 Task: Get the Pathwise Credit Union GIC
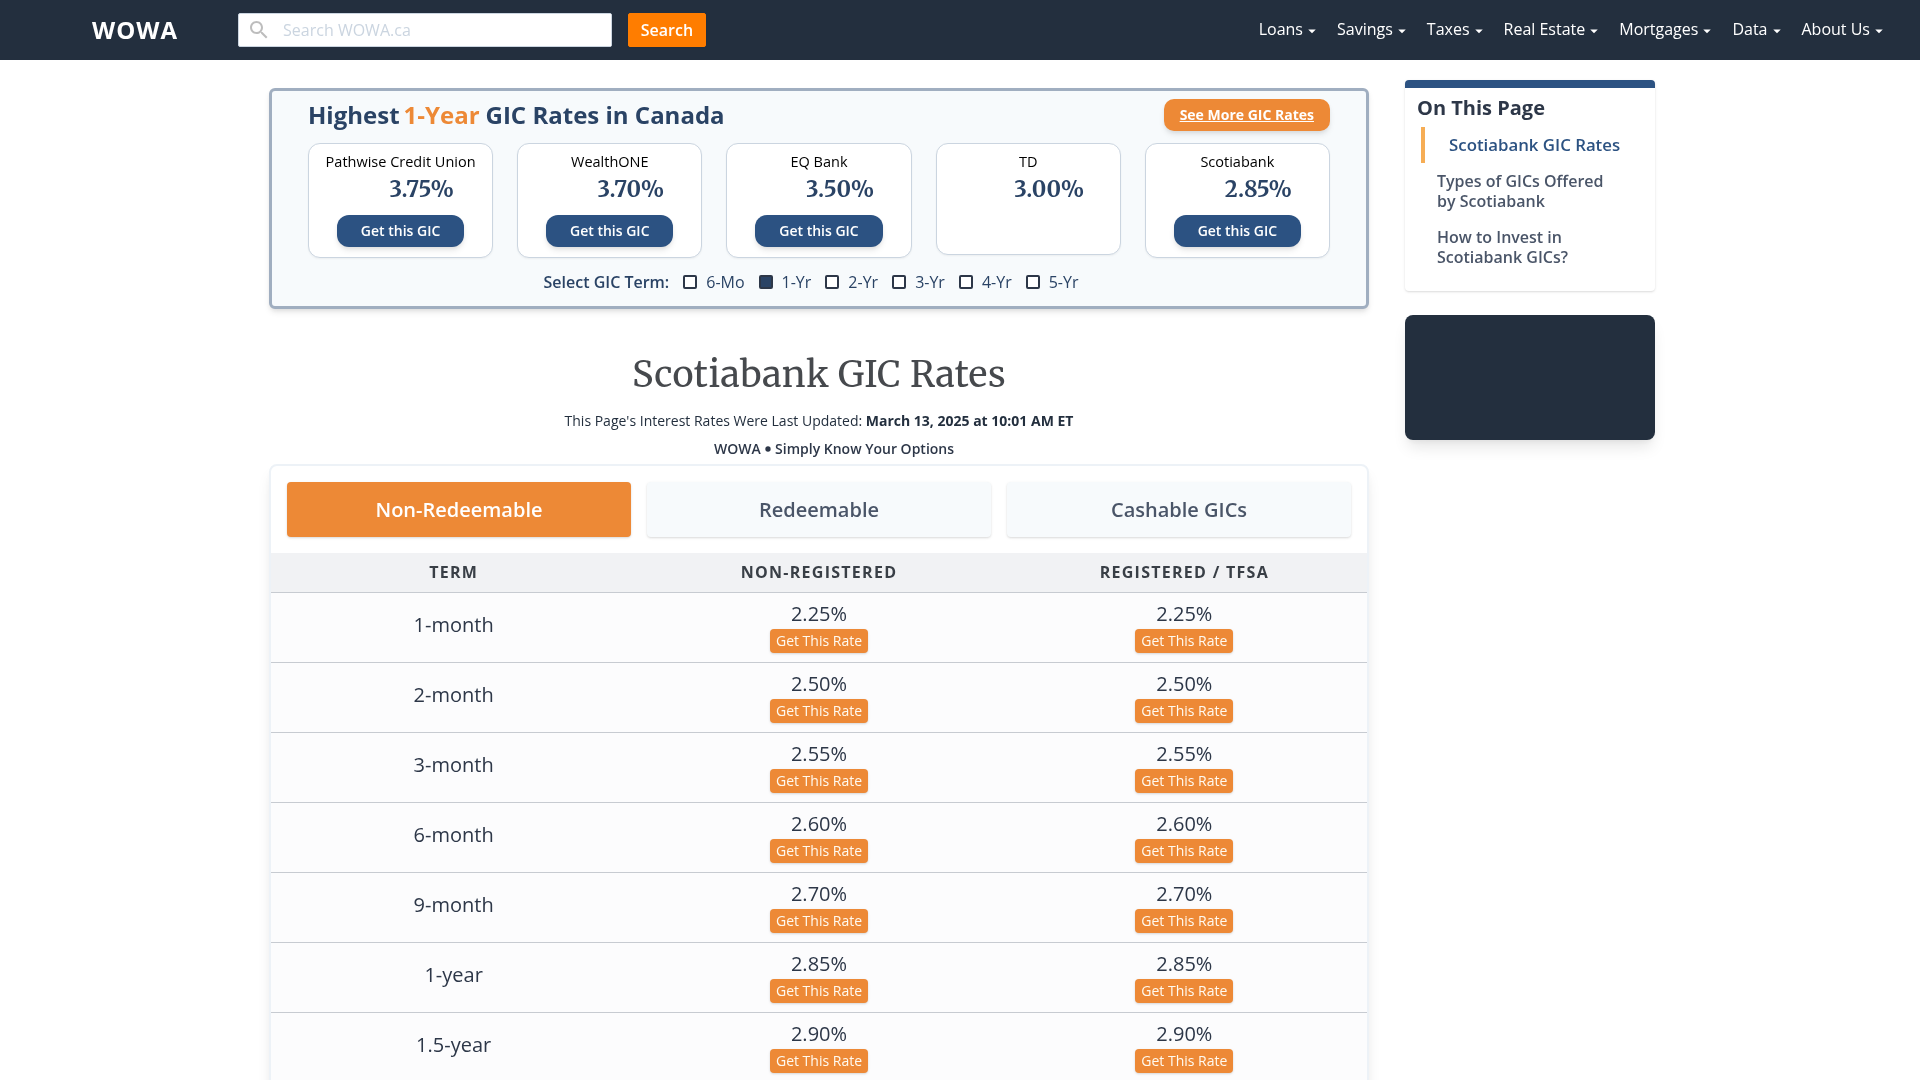tap(400, 231)
